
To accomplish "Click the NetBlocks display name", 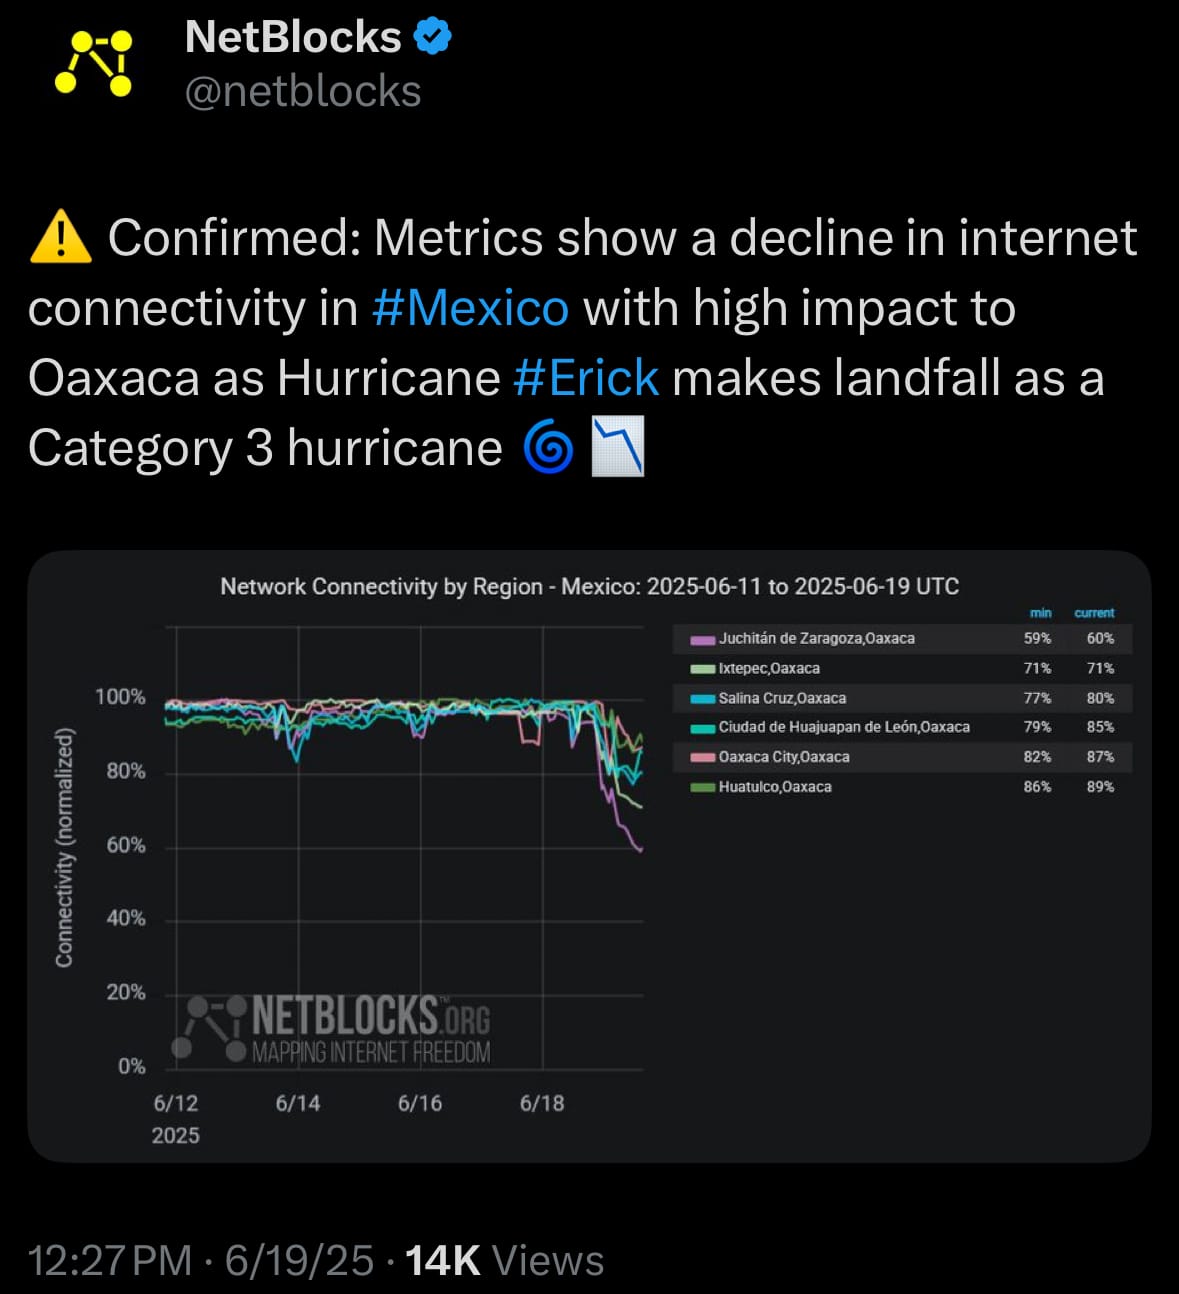I will [x=293, y=37].
